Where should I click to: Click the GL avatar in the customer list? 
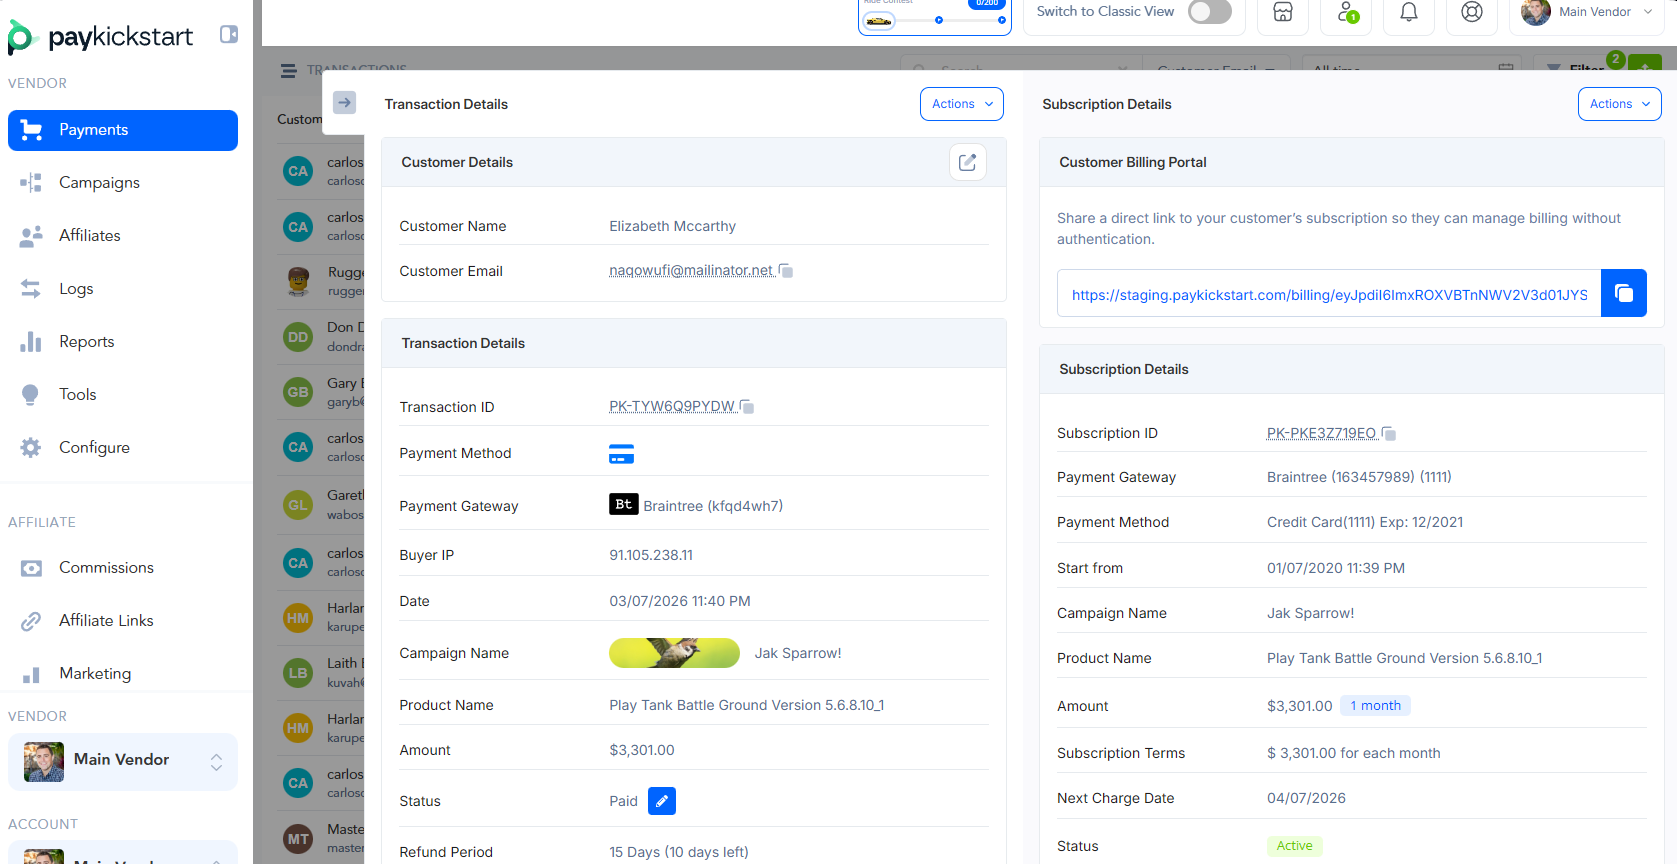pyautogui.click(x=298, y=505)
